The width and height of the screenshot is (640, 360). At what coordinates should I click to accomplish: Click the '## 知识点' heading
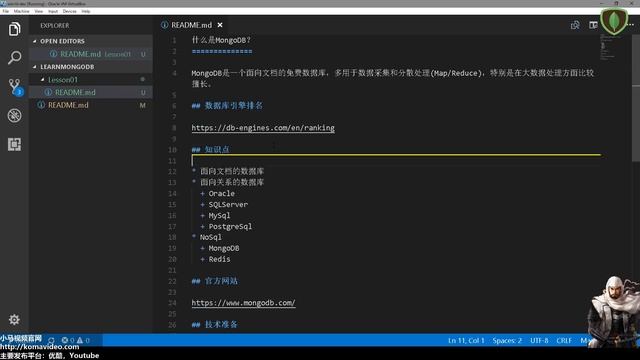(211, 149)
